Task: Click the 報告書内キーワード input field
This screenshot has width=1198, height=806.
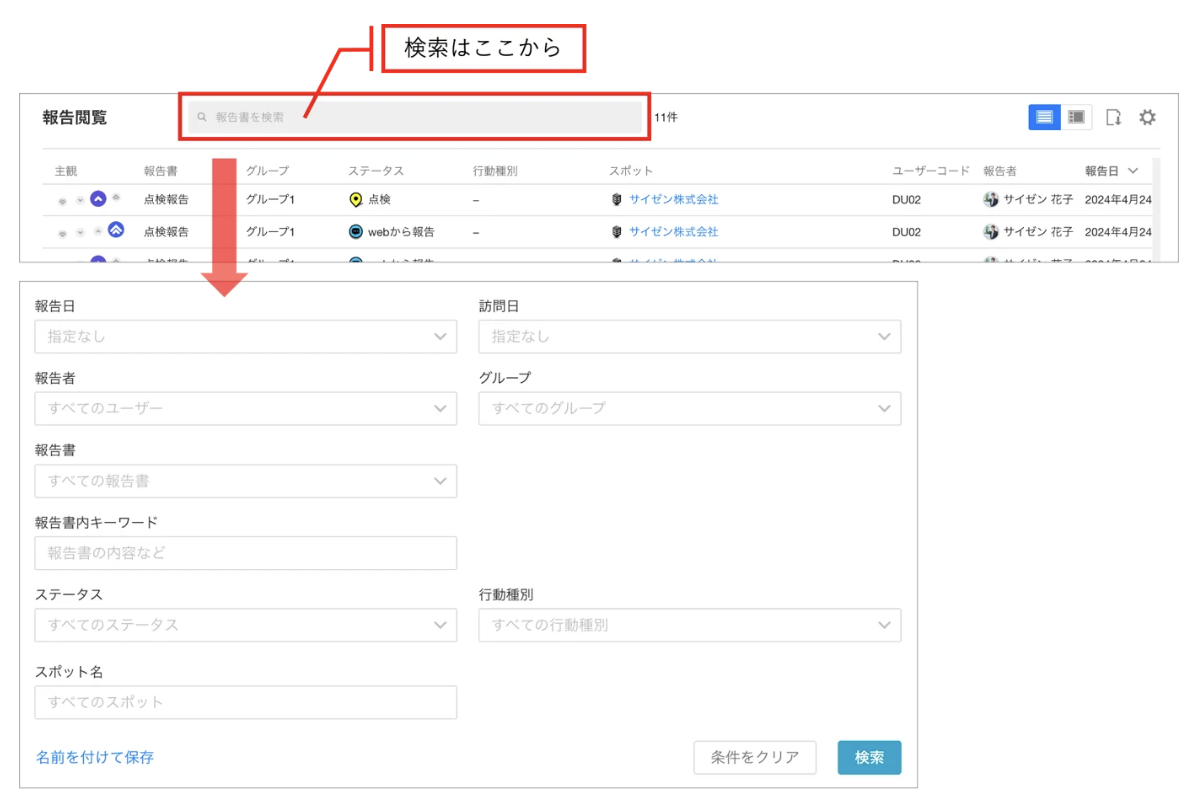Action: [245, 553]
